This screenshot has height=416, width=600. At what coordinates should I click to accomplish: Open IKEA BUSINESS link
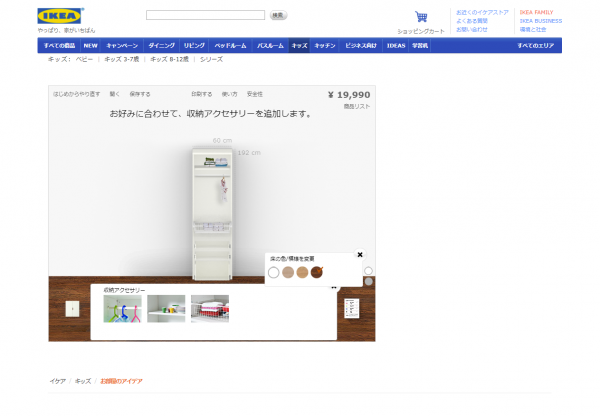tap(541, 21)
